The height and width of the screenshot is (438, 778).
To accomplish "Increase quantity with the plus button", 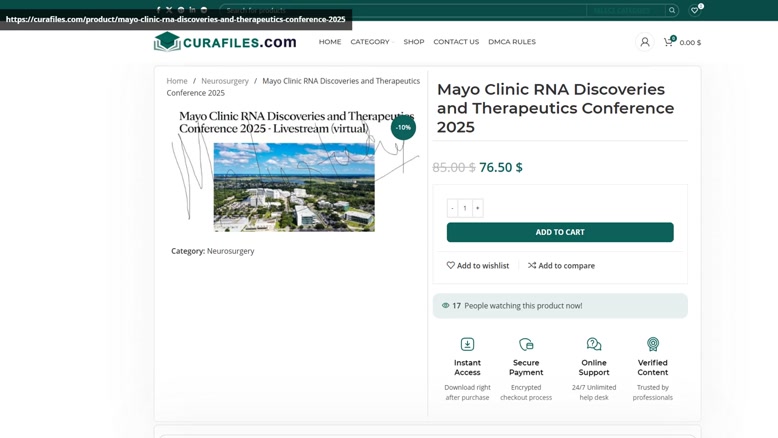I will [477, 208].
